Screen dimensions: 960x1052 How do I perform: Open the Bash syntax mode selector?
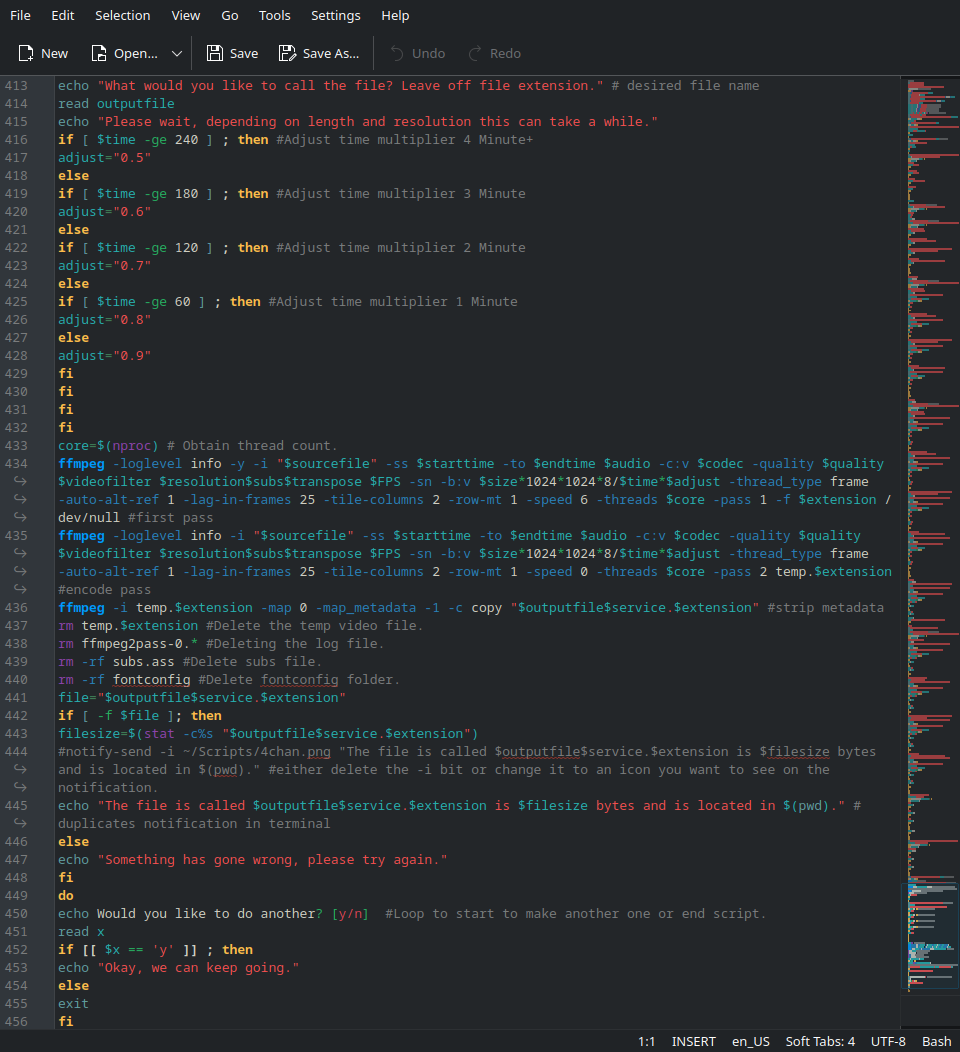(937, 1041)
